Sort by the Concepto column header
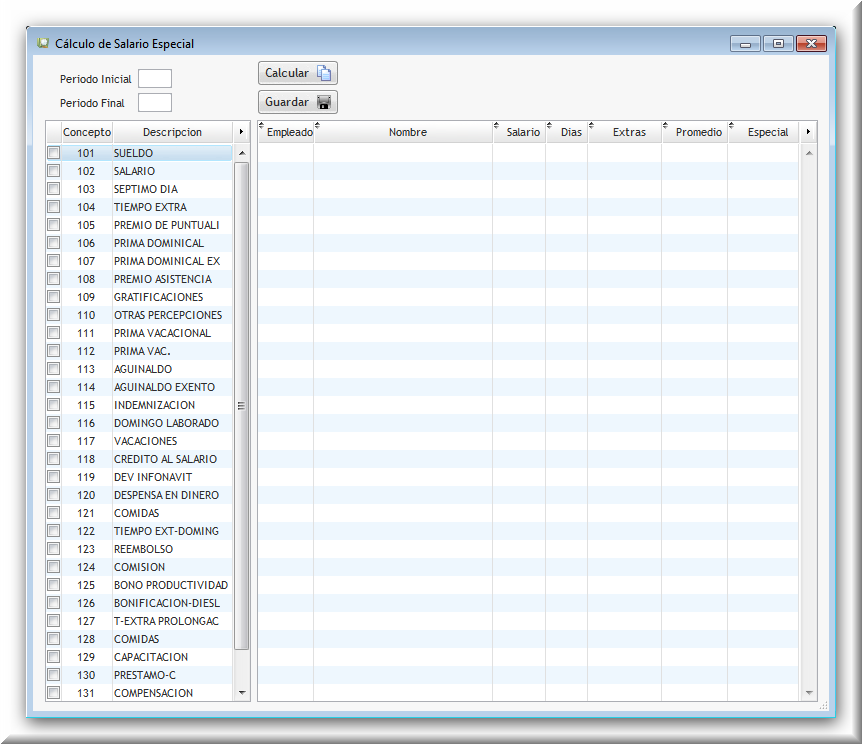 (x=87, y=132)
